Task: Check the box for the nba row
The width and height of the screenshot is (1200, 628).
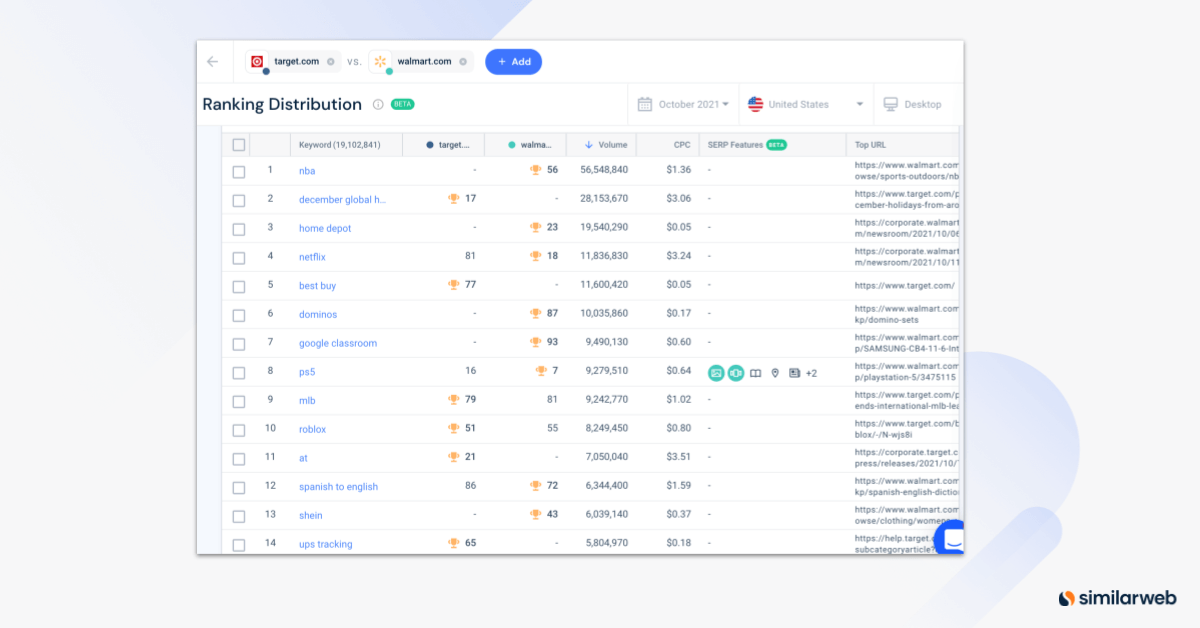Action: [238, 171]
